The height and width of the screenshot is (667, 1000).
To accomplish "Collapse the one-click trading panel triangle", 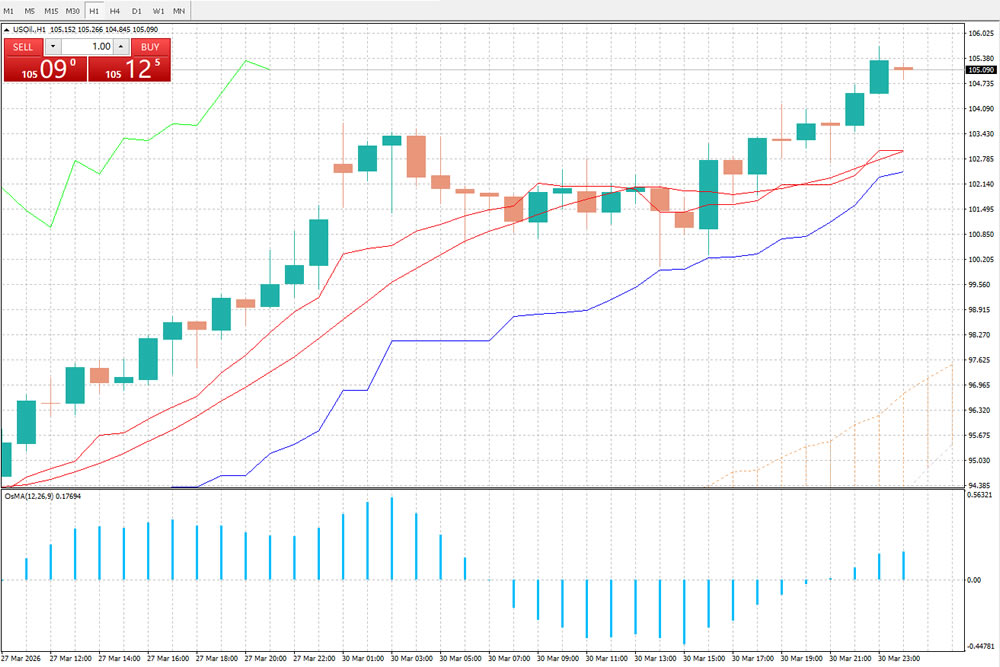I will point(8,30).
